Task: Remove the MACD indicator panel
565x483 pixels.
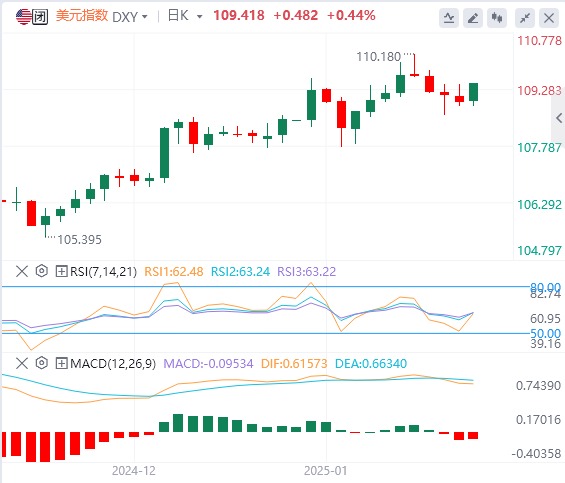Action: click(x=22, y=363)
